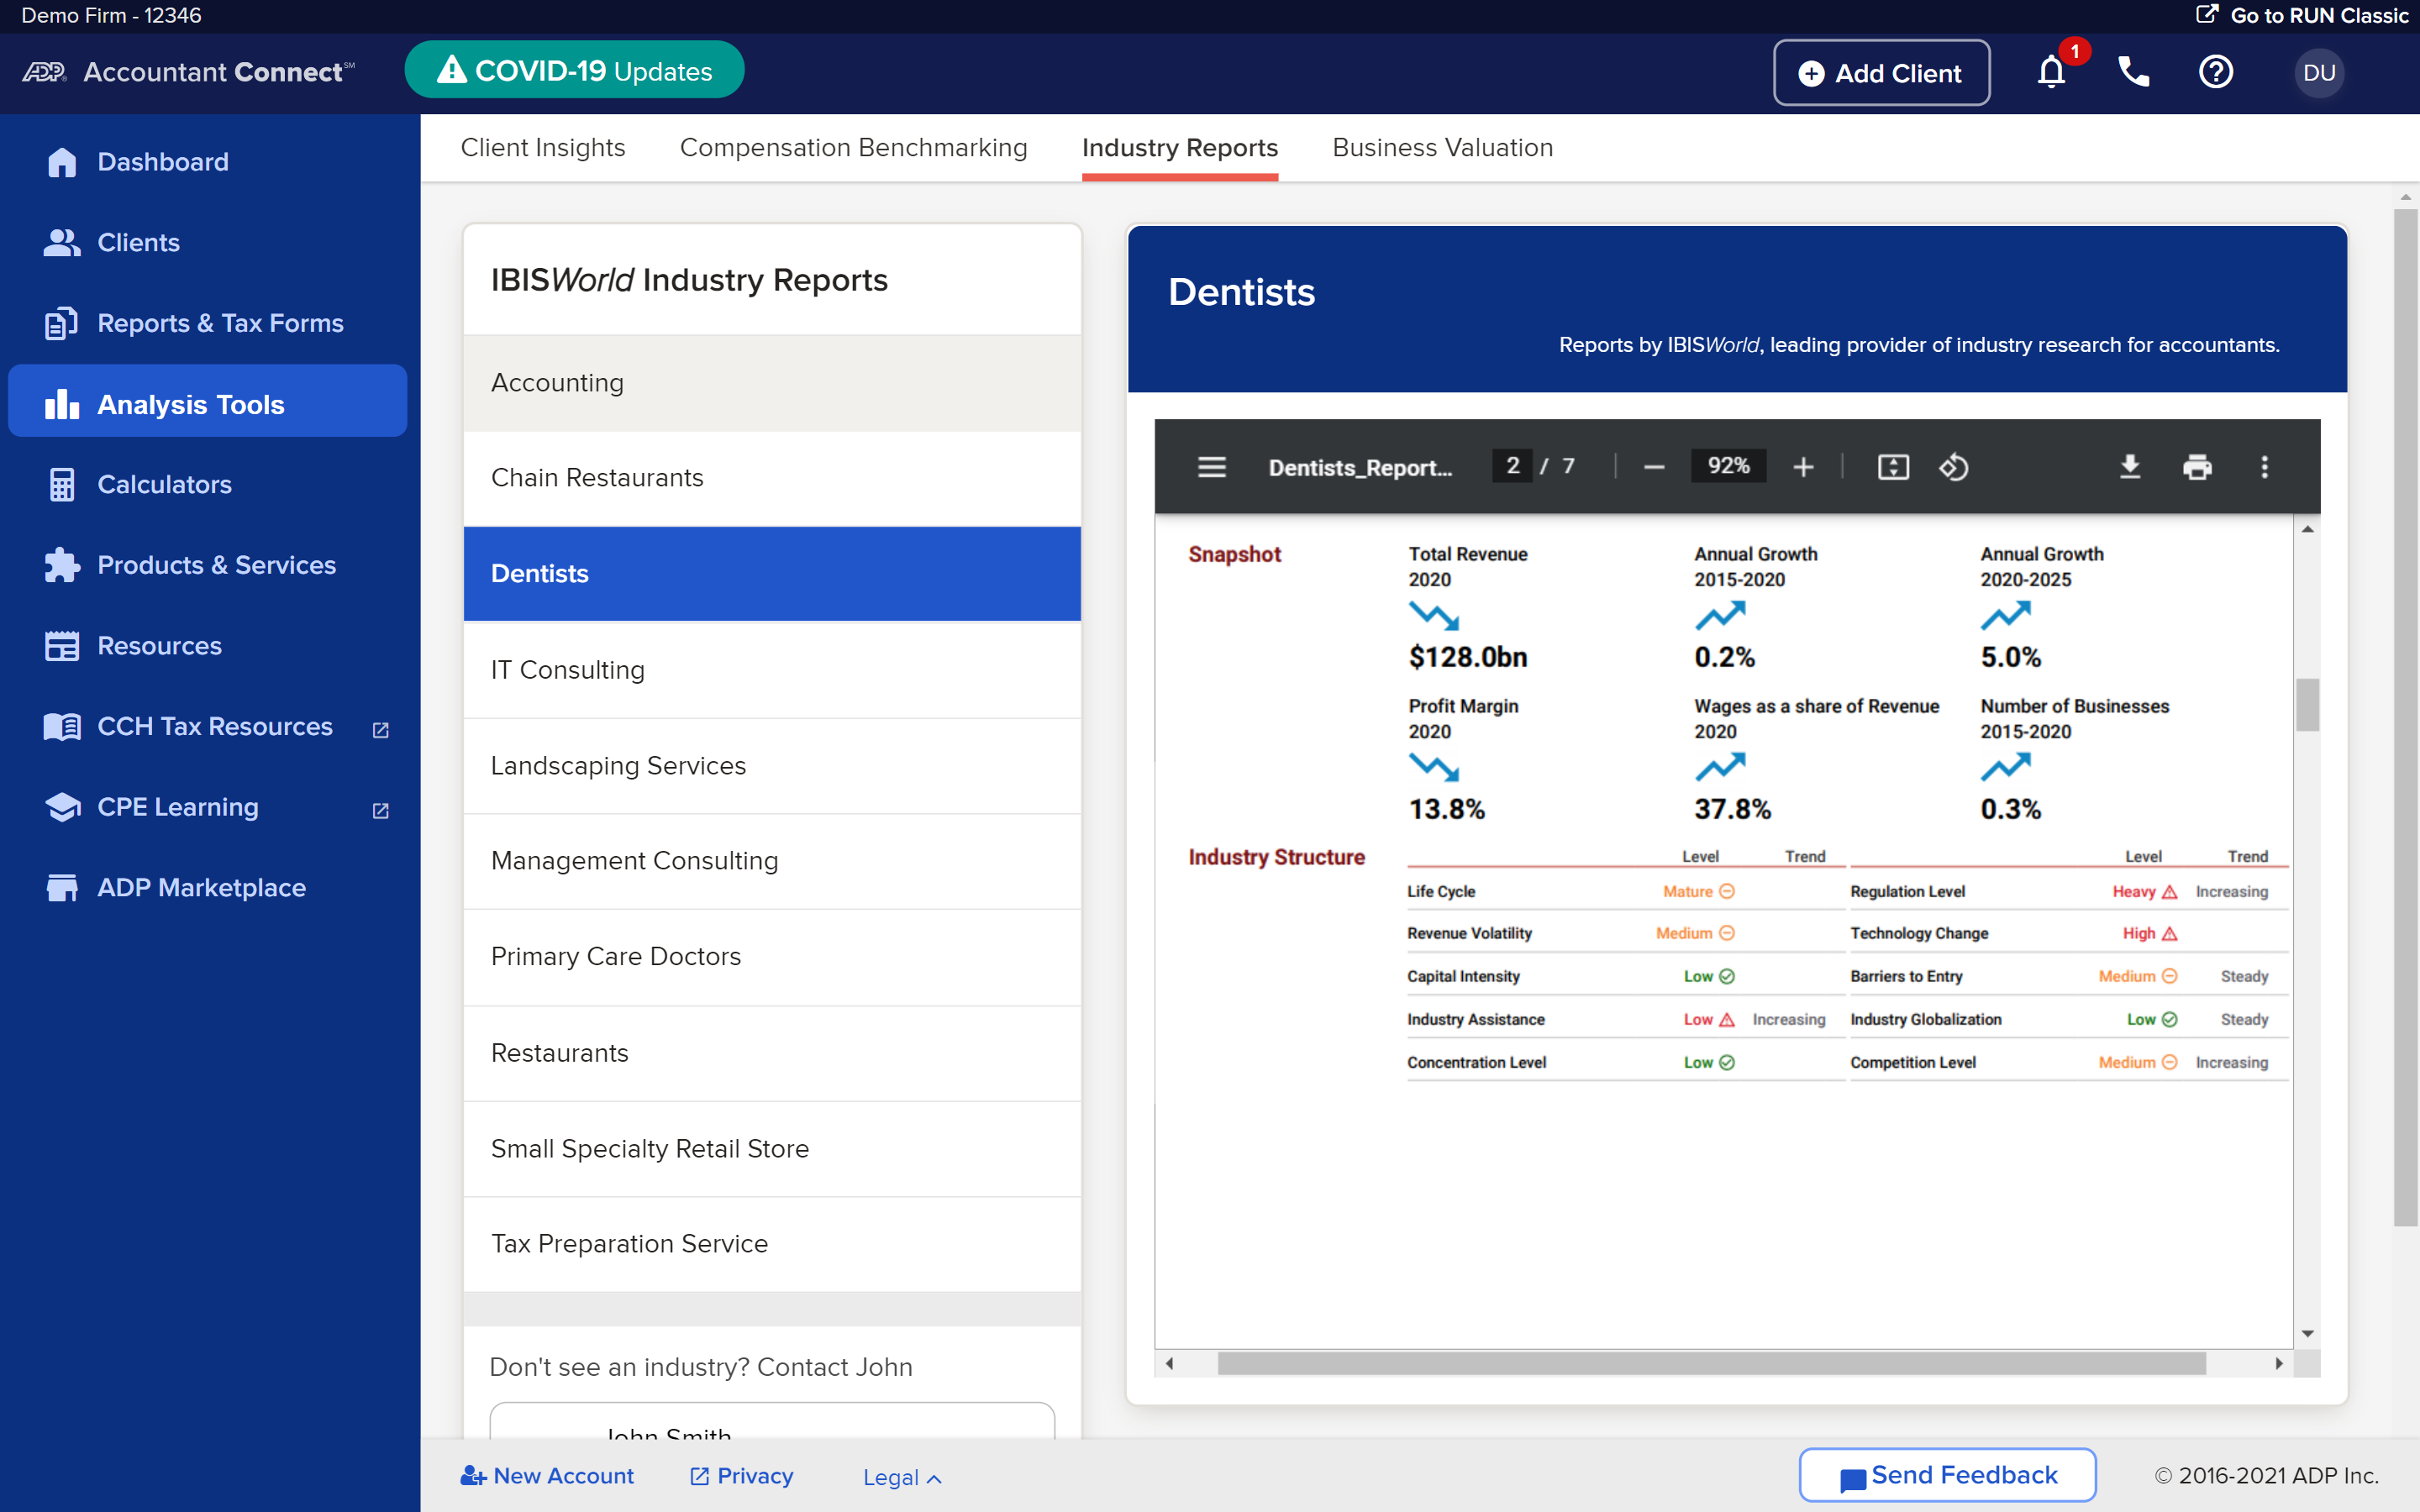The width and height of the screenshot is (2420, 1512).
Task: Select the Restaurants industry report
Action: (x=772, y=1052)
